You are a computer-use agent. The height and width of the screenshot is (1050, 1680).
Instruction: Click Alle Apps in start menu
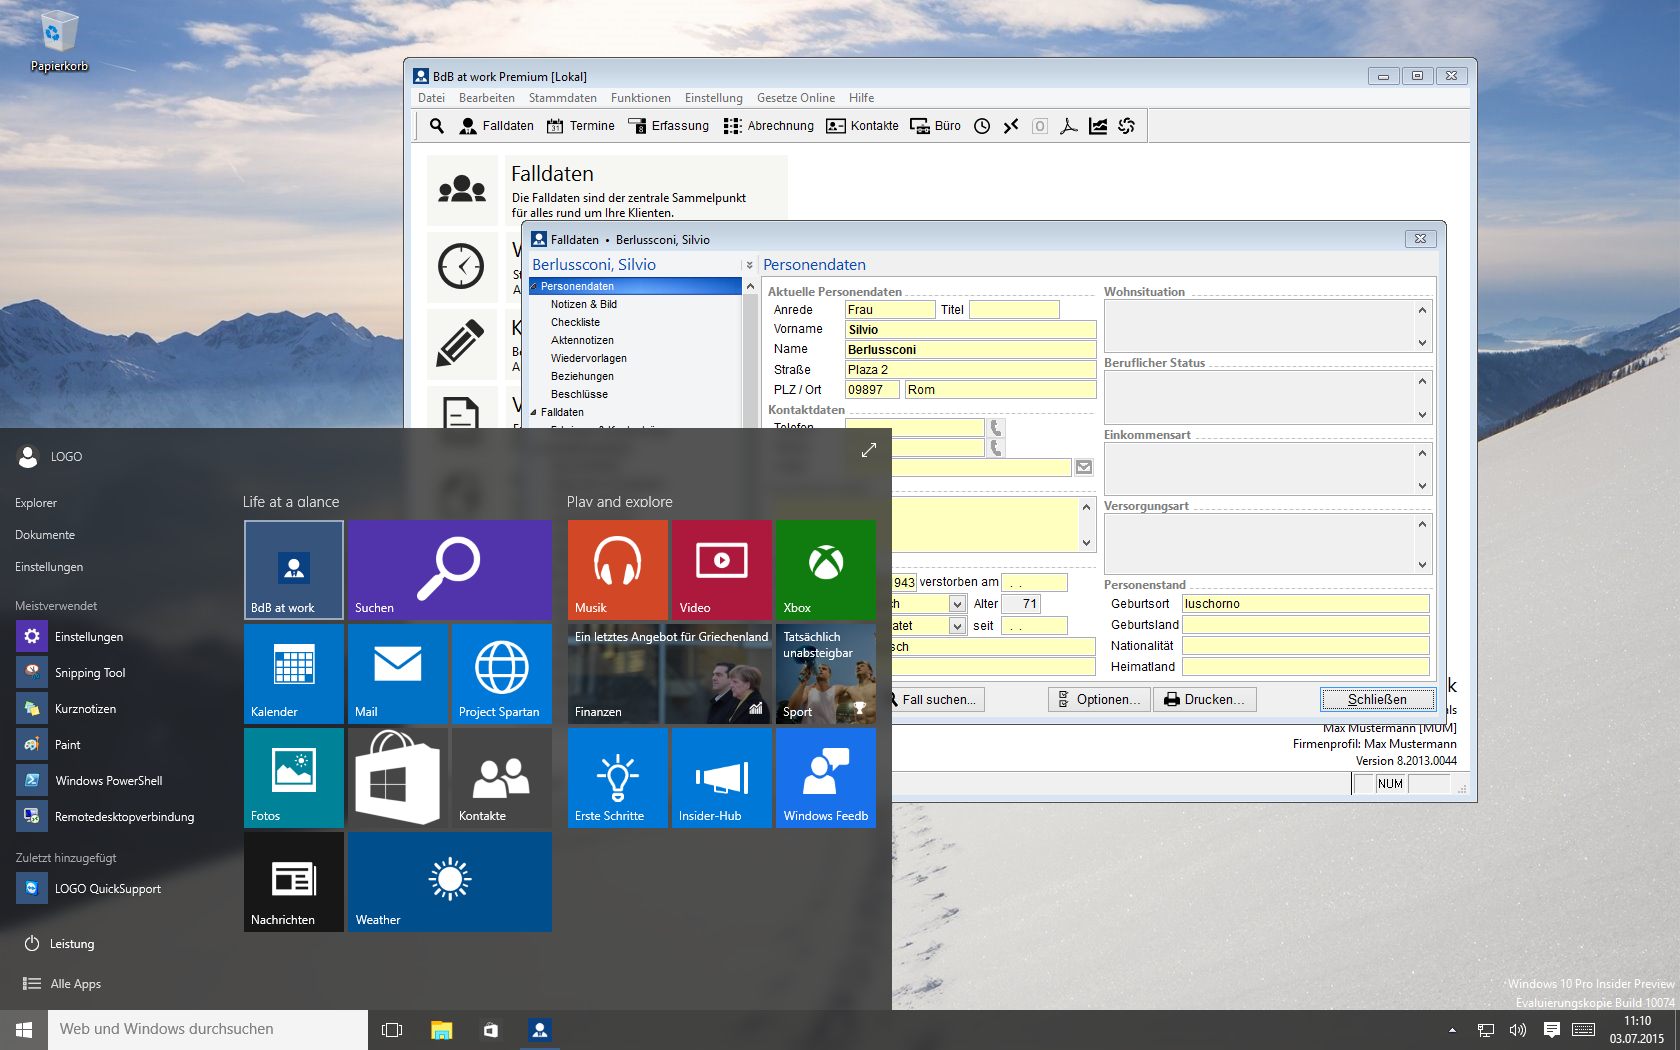[x=62, y=984]
